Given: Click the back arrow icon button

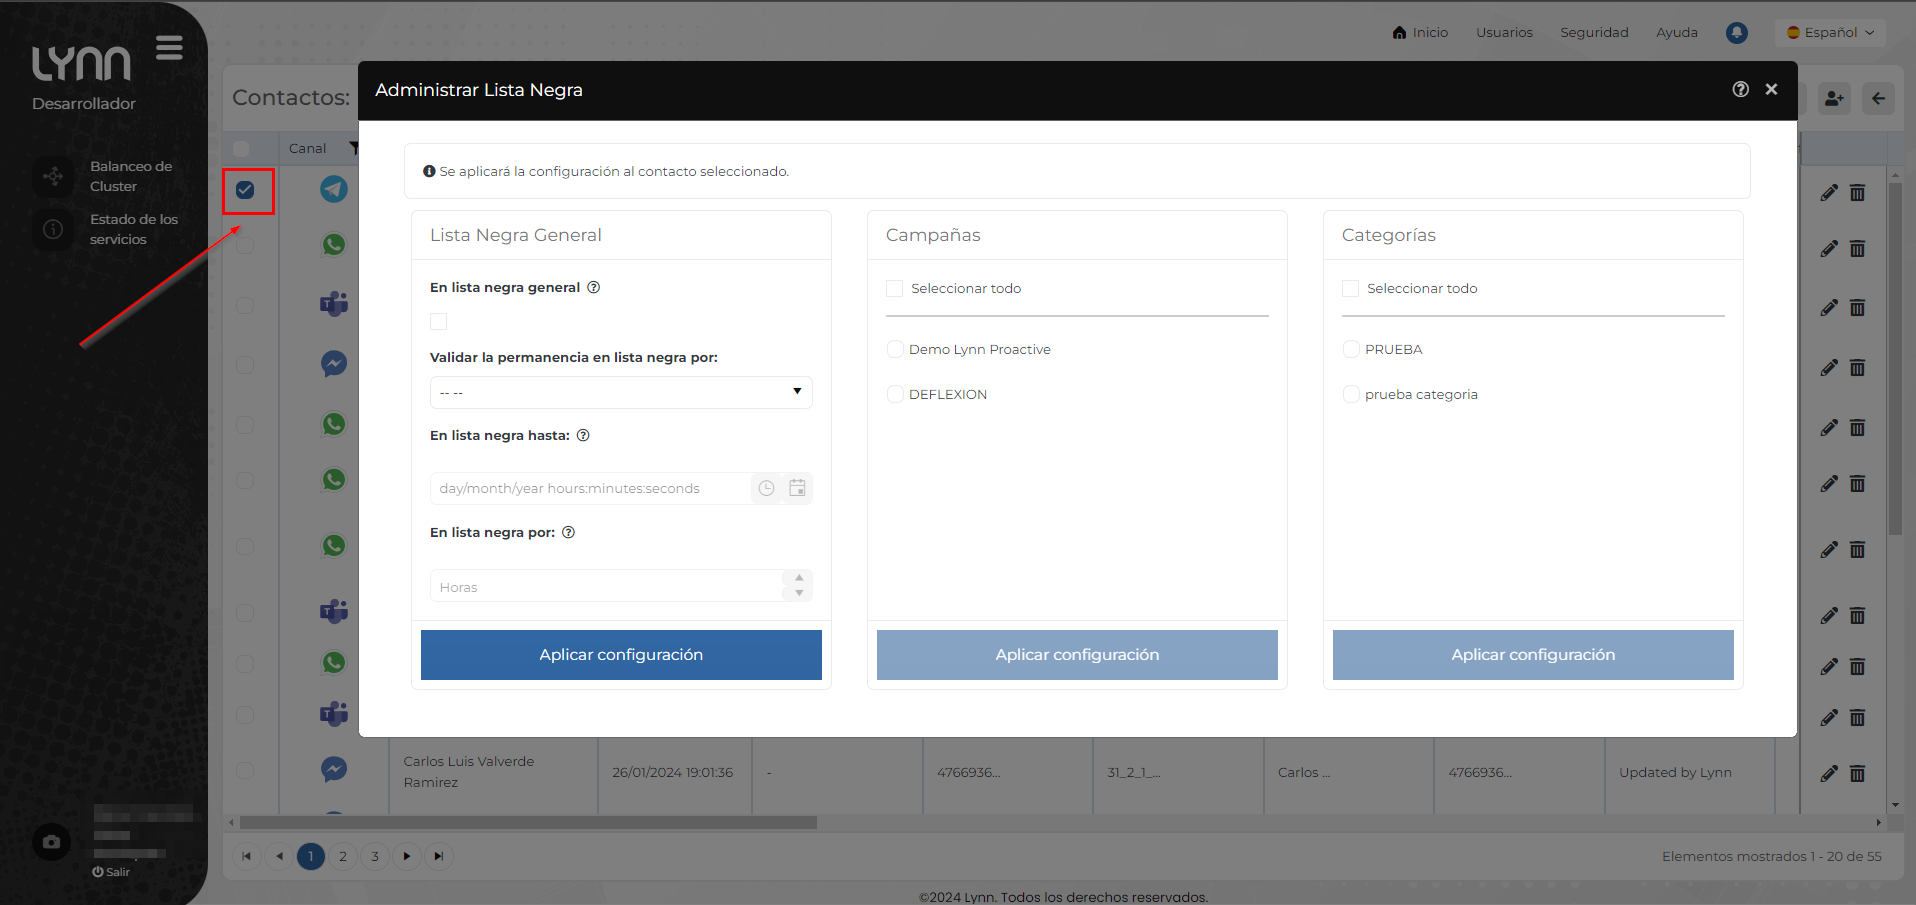Looking at the screenshot, I should click(1878, 98).
